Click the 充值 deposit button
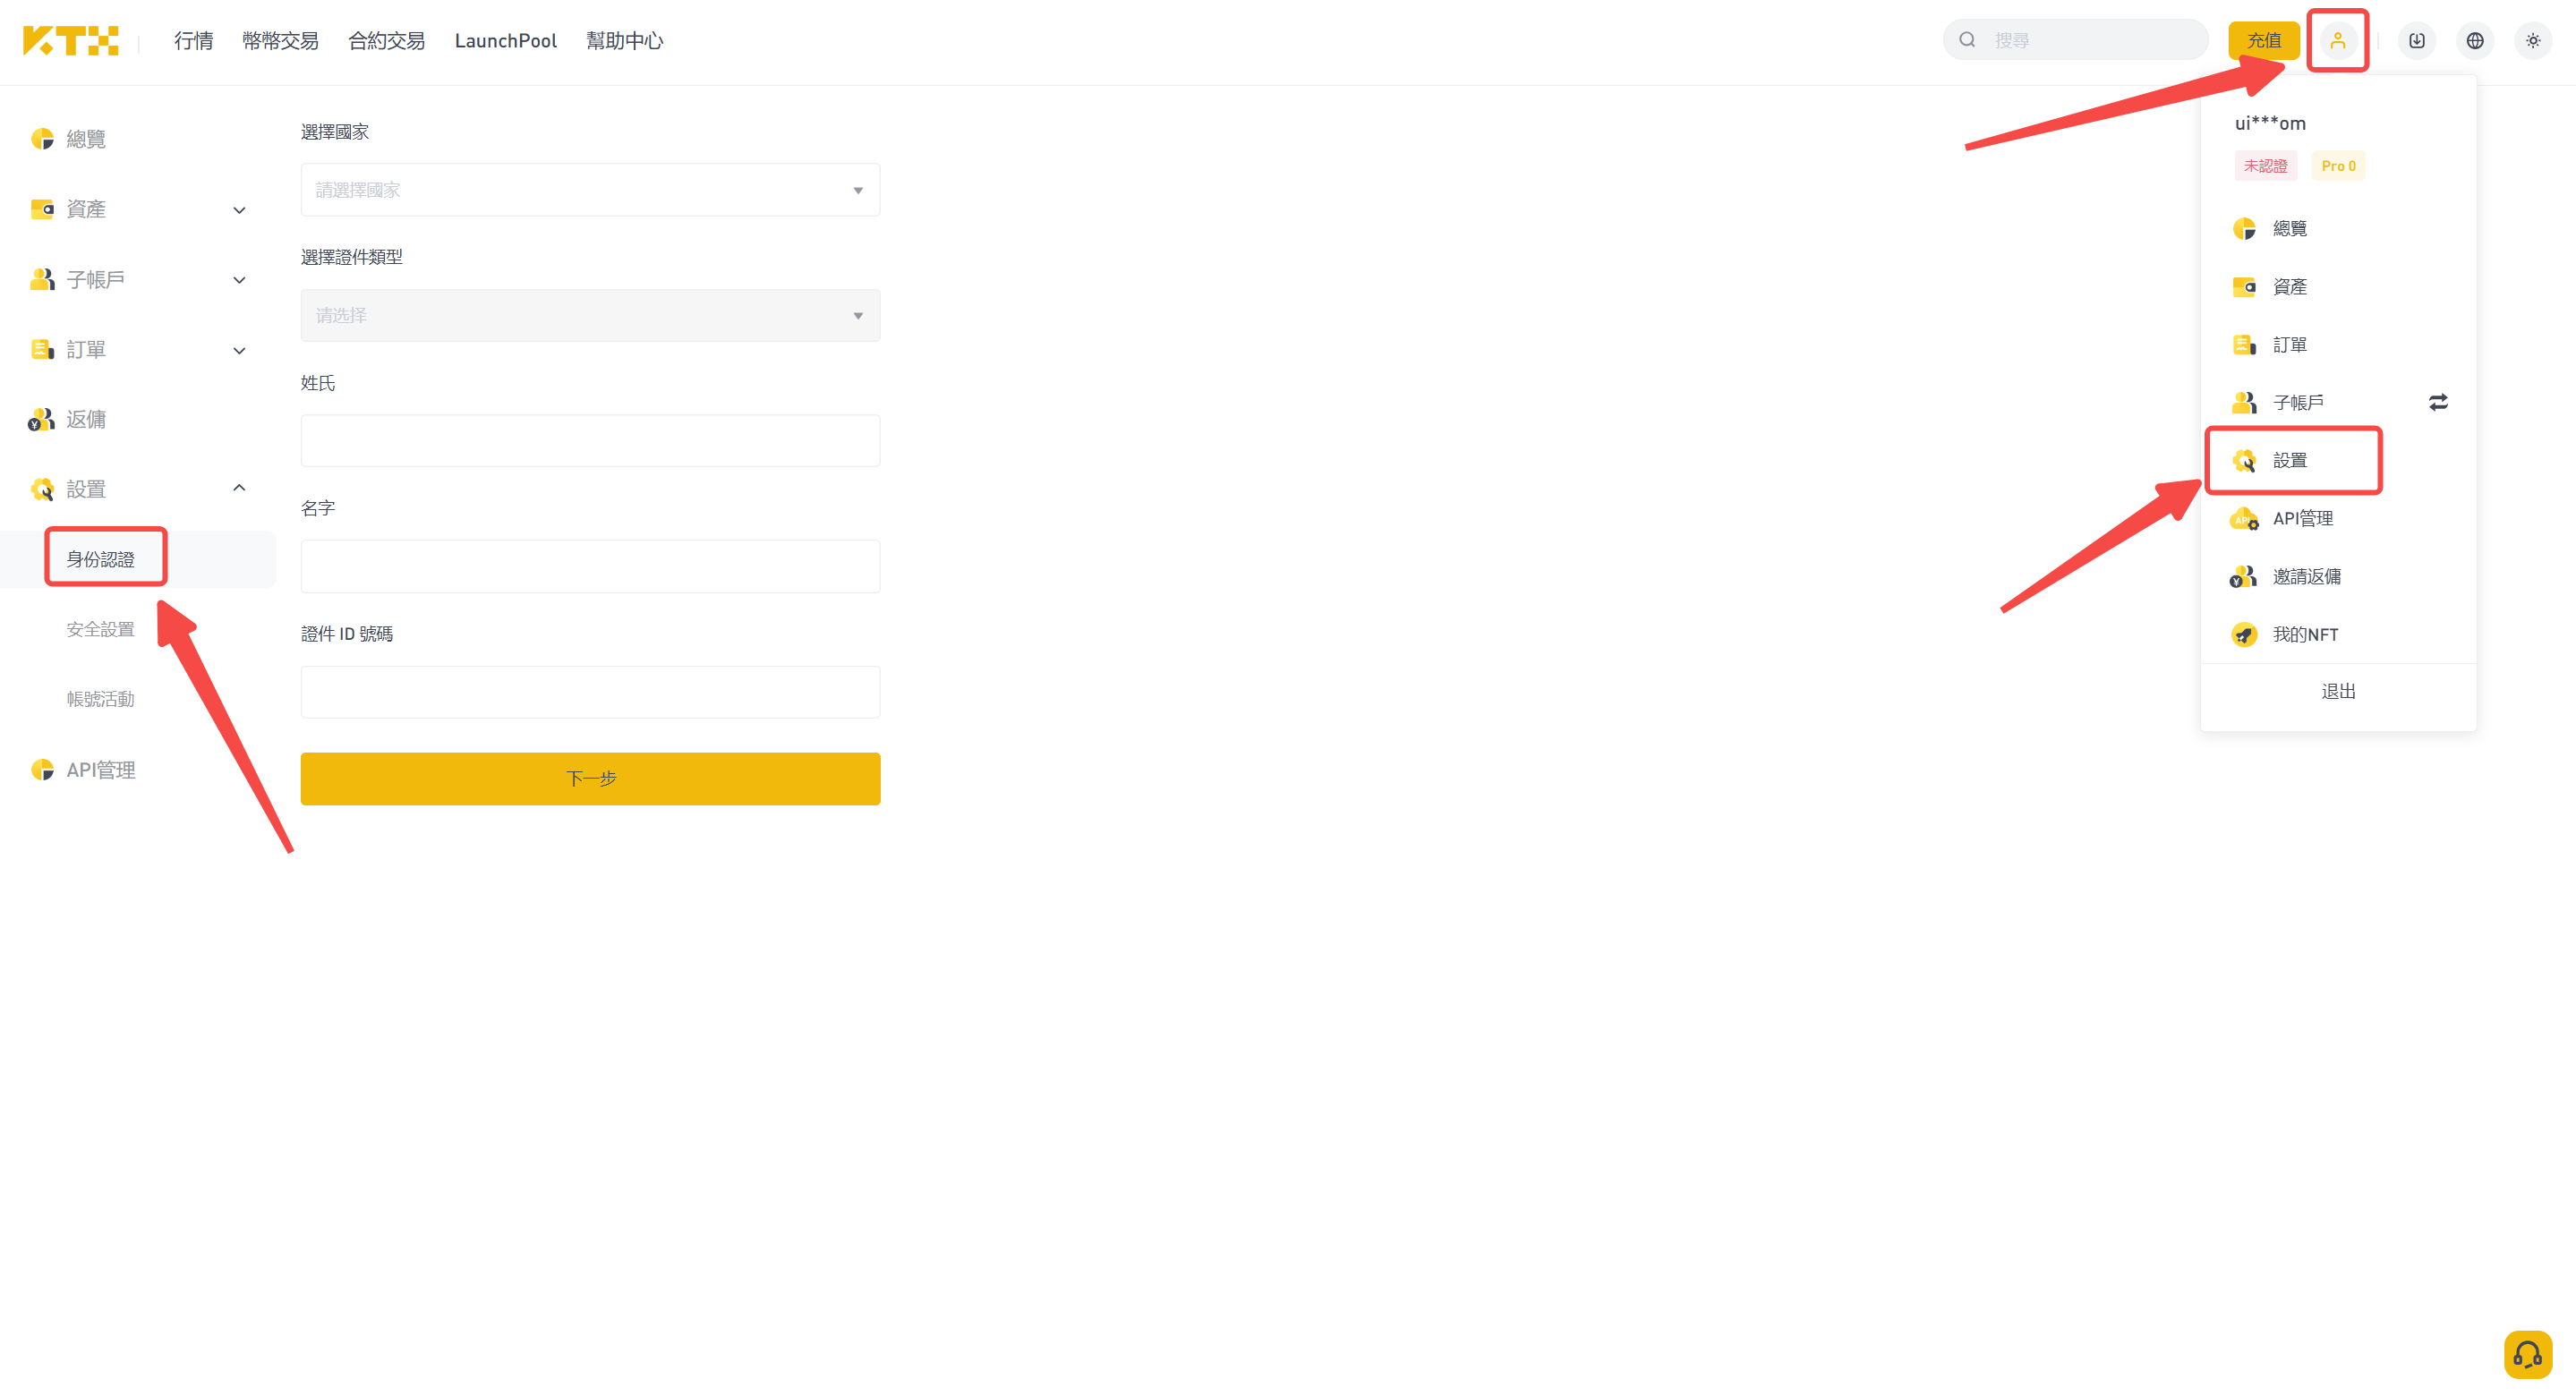 click(2263, 40)
